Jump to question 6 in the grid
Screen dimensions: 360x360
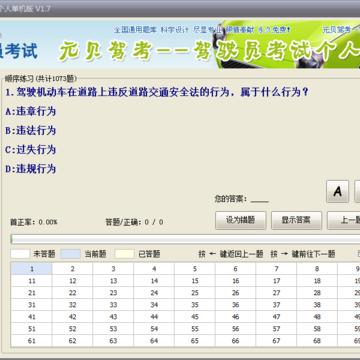236,269
